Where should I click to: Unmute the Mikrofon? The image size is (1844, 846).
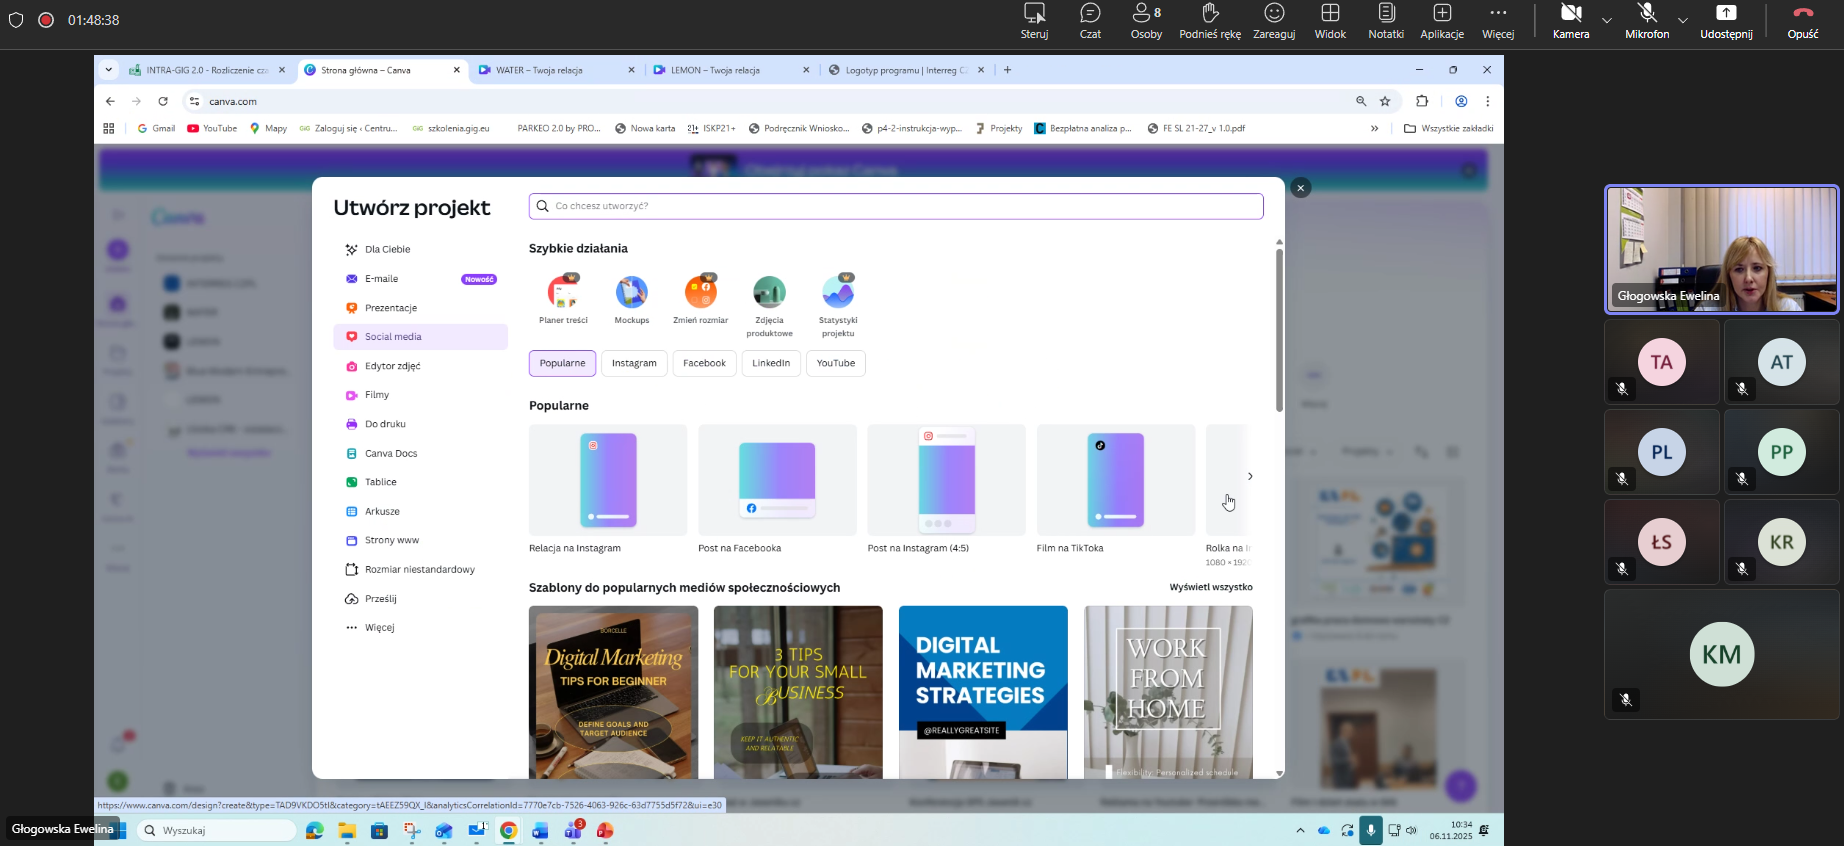(x=1646, y=20)
